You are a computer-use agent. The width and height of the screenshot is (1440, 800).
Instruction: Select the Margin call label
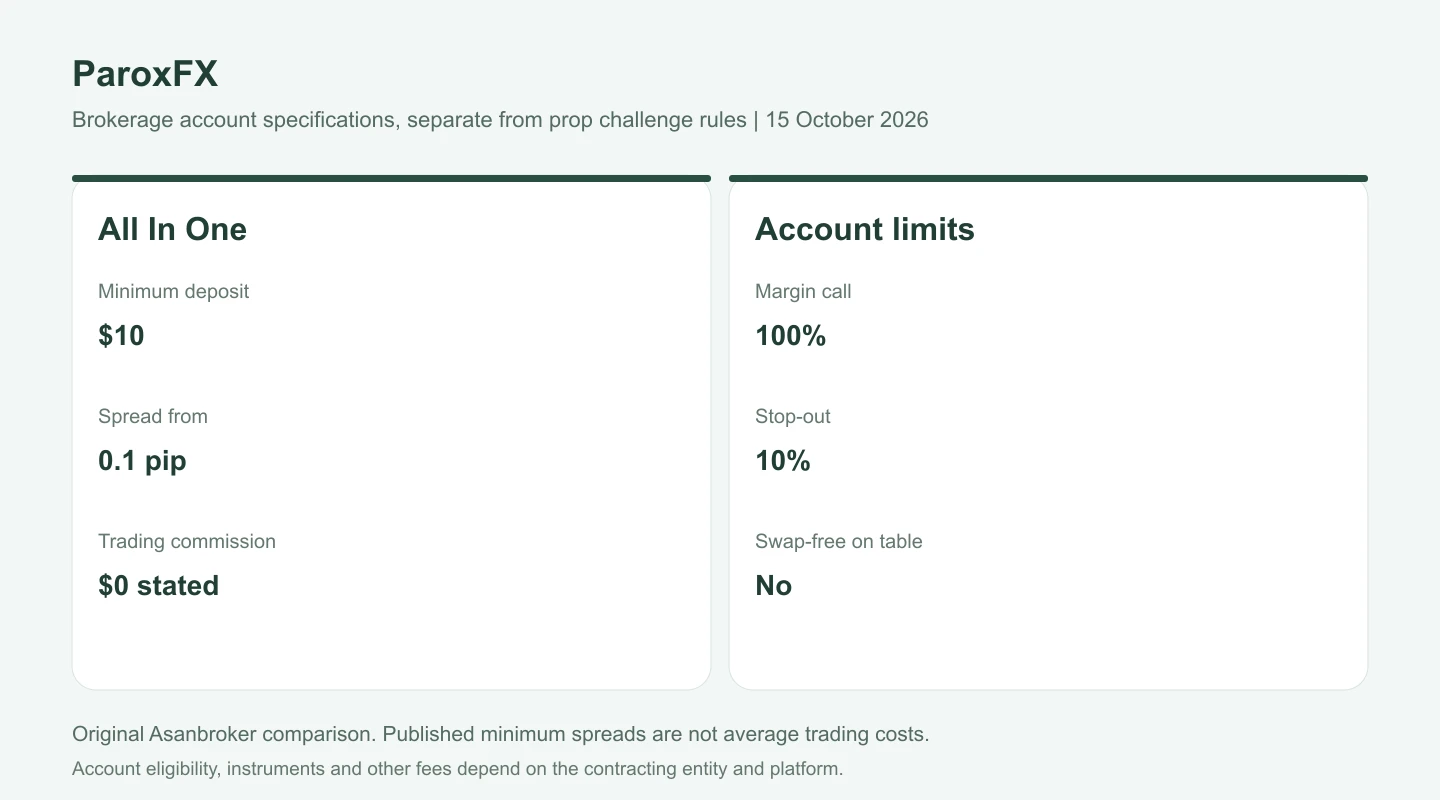[x=803, y=292]
